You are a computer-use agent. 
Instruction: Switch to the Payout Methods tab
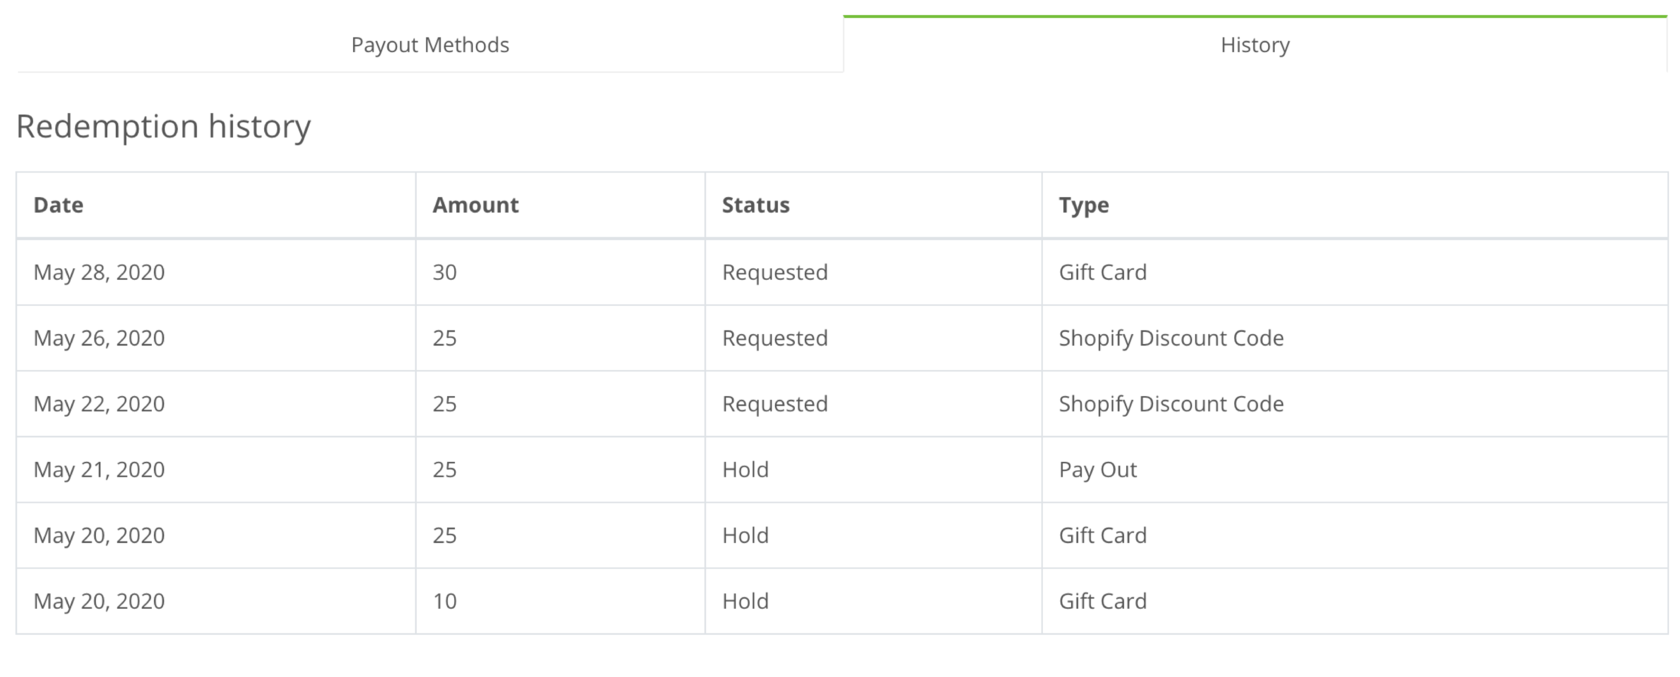coord(430,45)
